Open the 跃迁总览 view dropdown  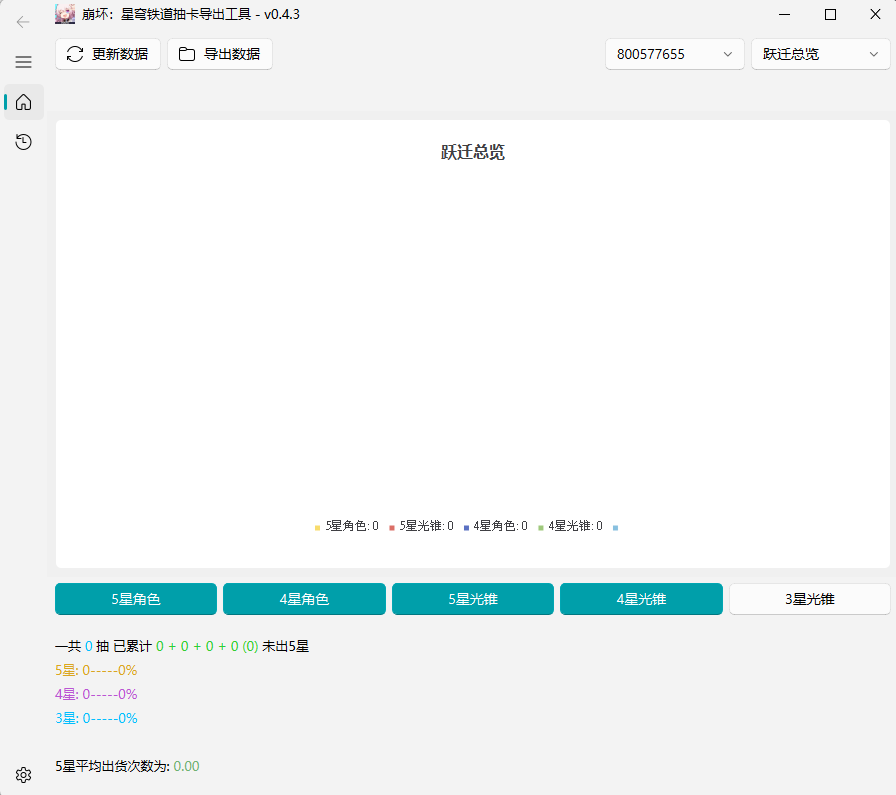pyautogui.click(x=821, y=54)
